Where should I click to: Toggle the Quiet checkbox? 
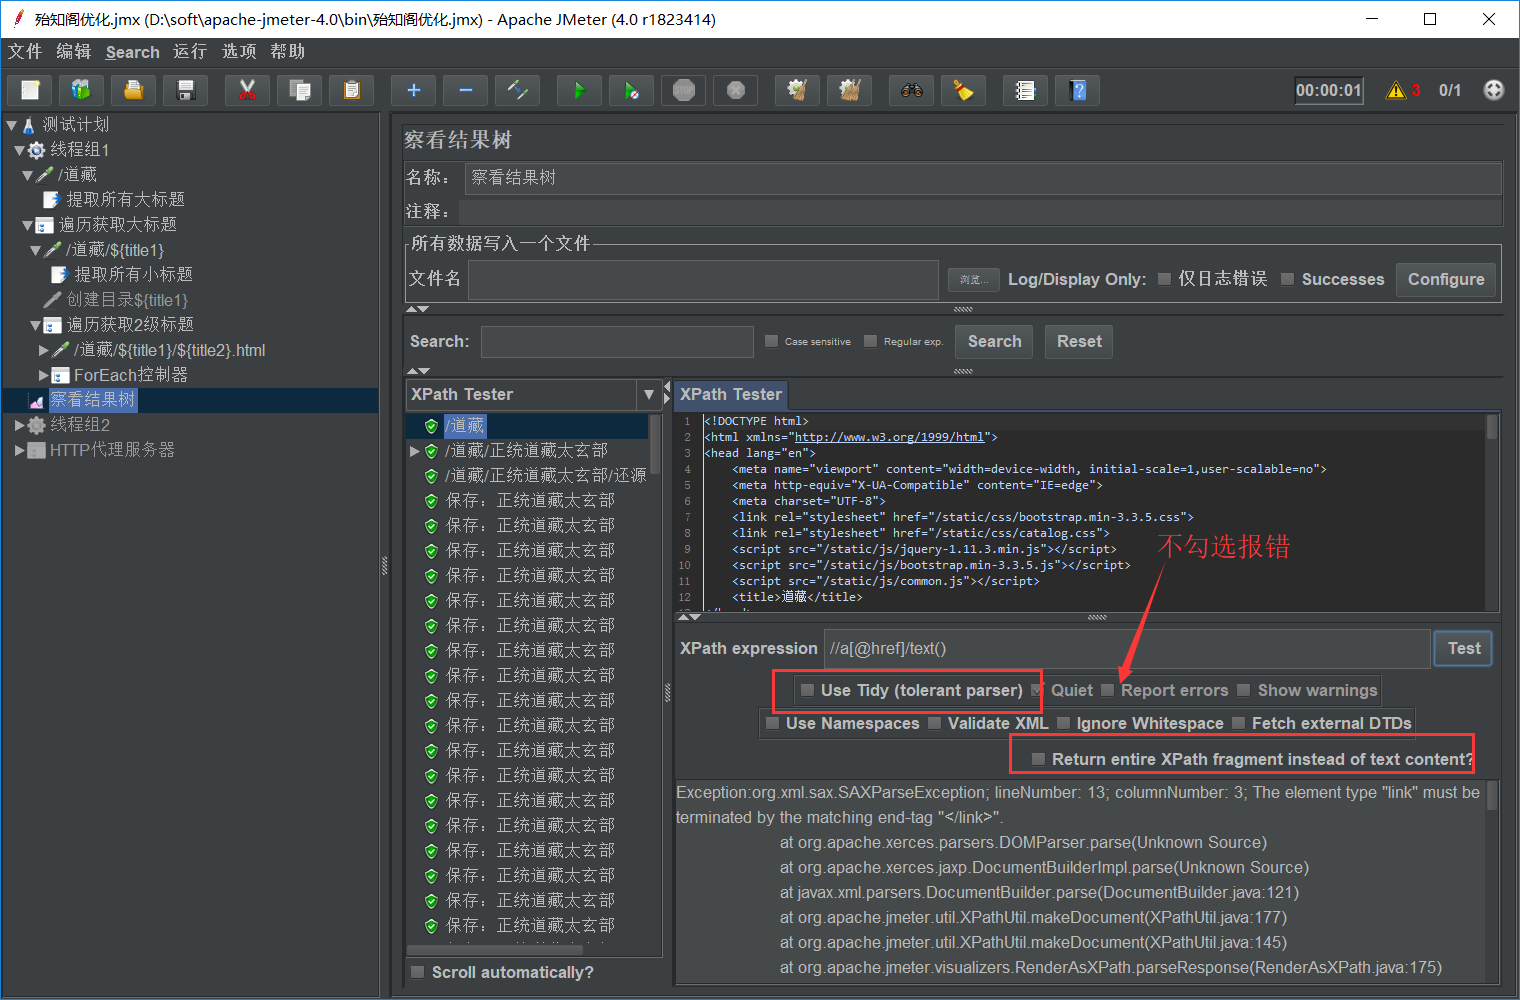1037,690
